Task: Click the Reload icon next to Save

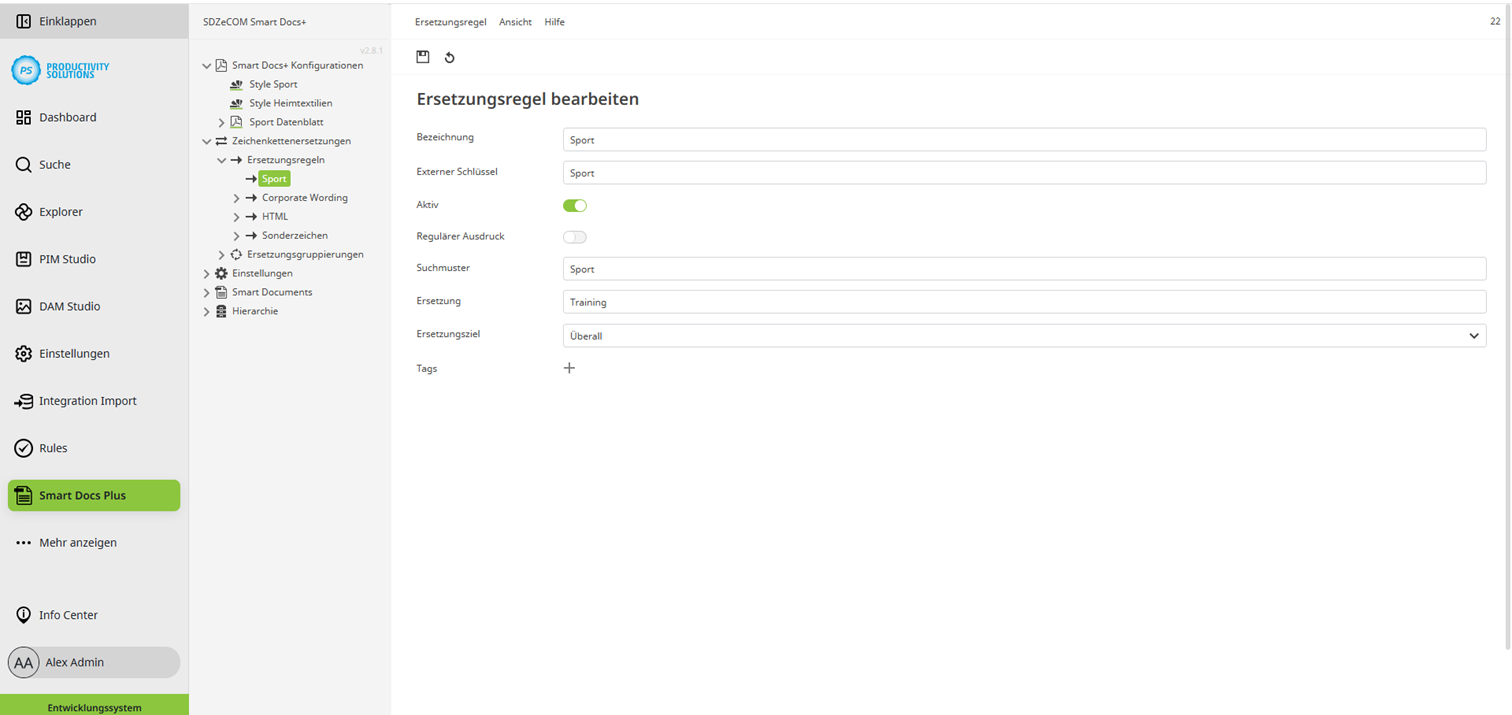Action: point(449,57)
